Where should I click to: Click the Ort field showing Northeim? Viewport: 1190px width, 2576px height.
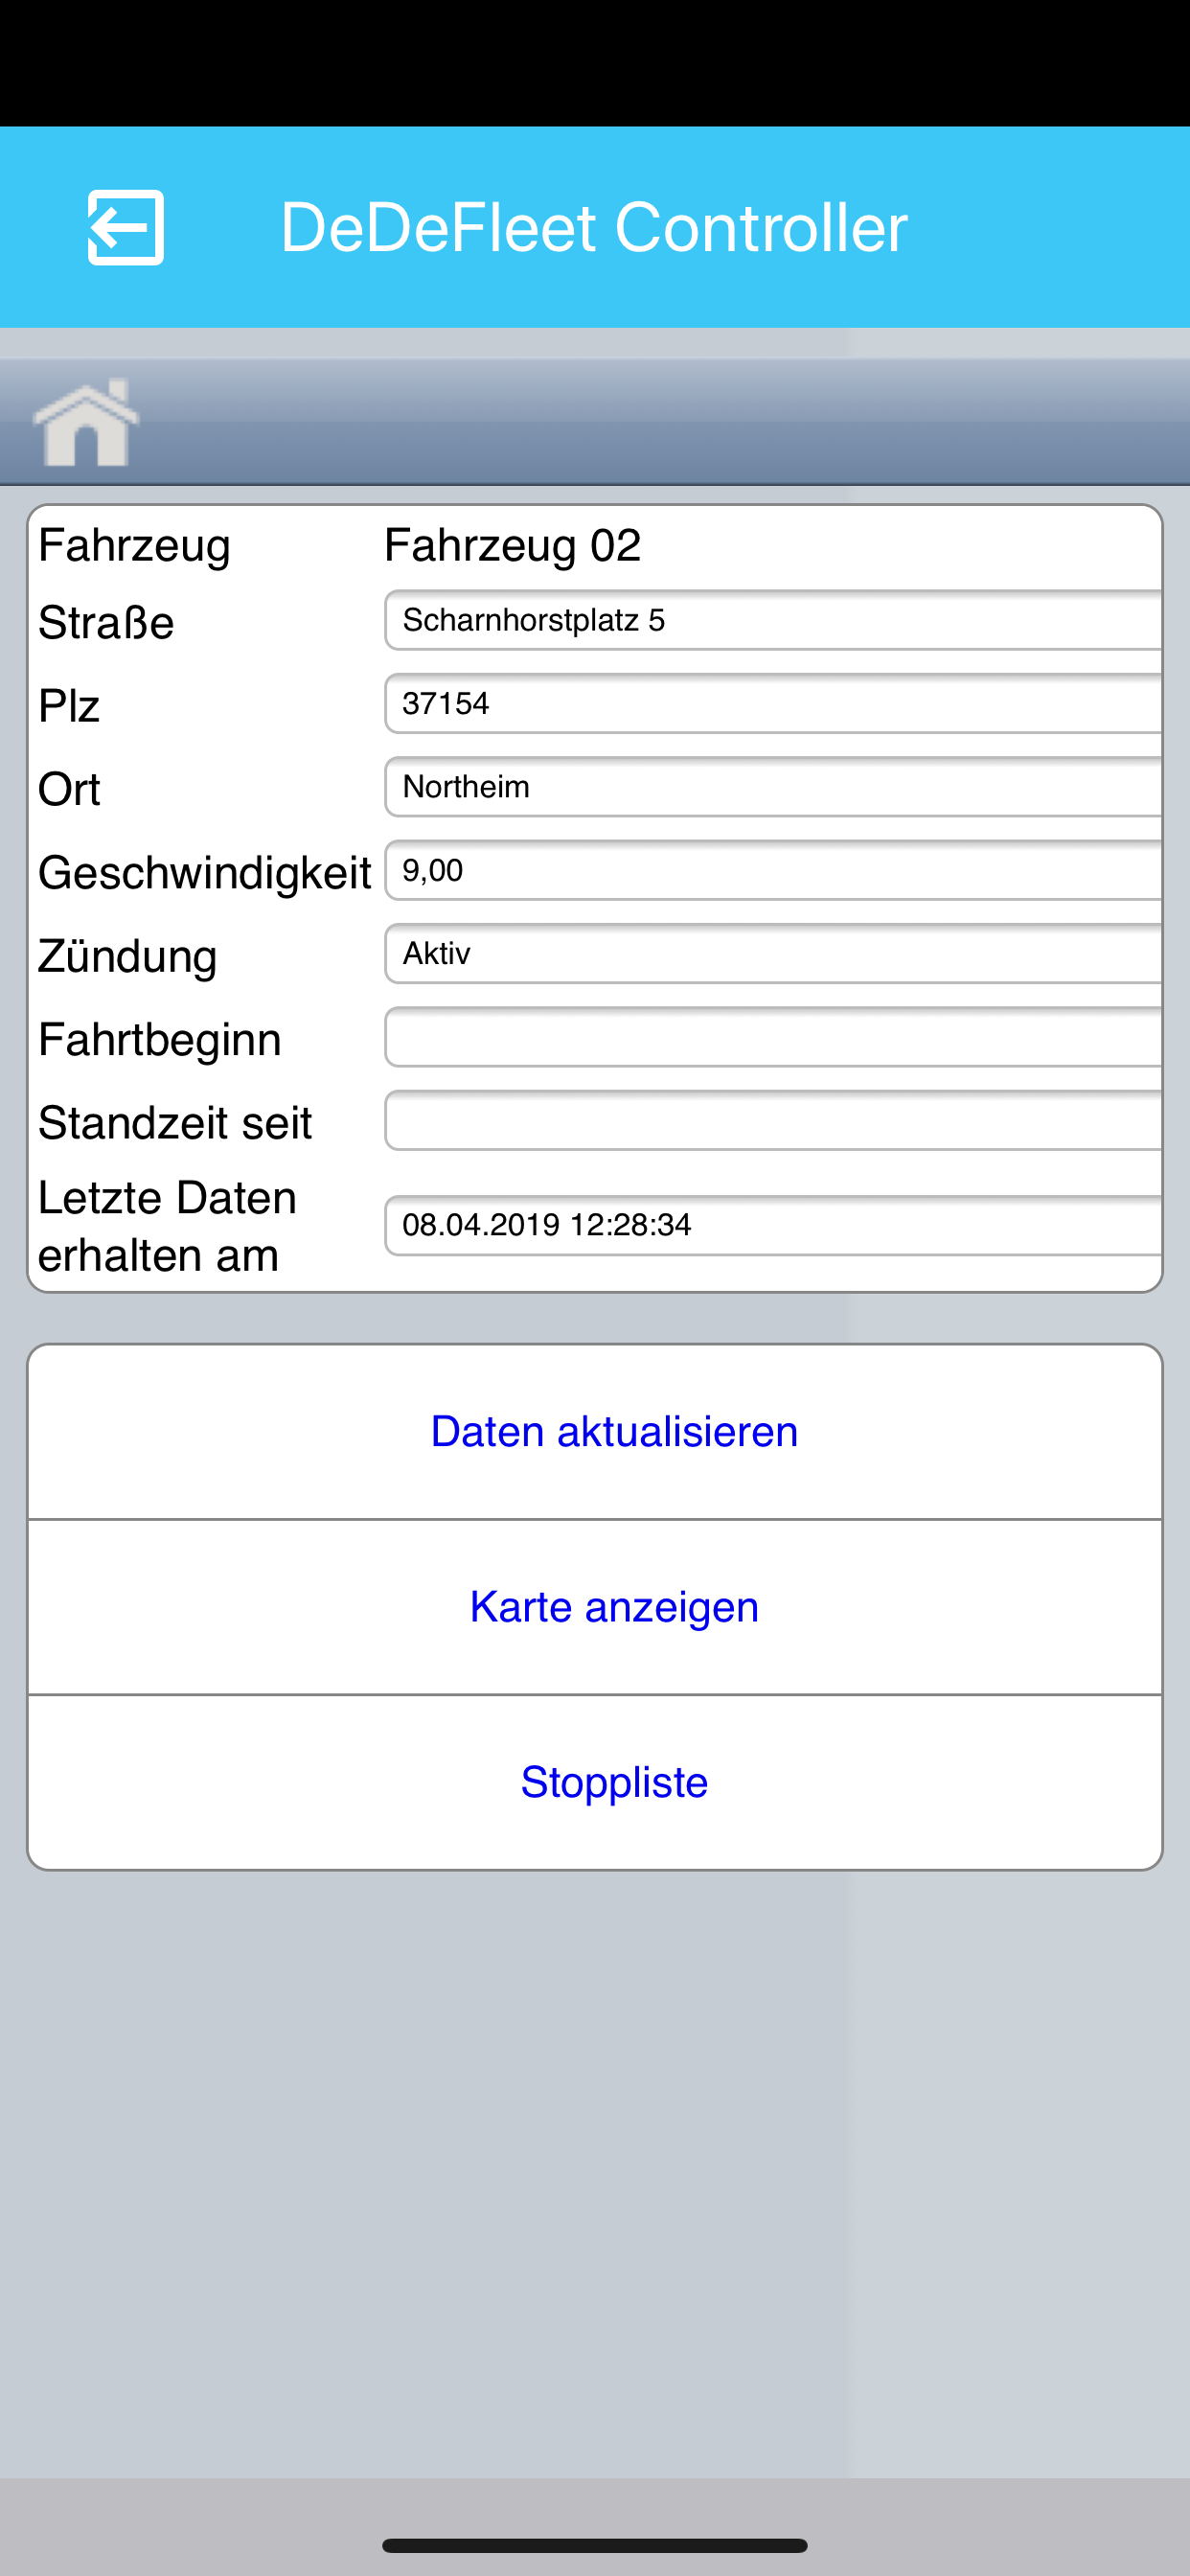tap(773, 787)
